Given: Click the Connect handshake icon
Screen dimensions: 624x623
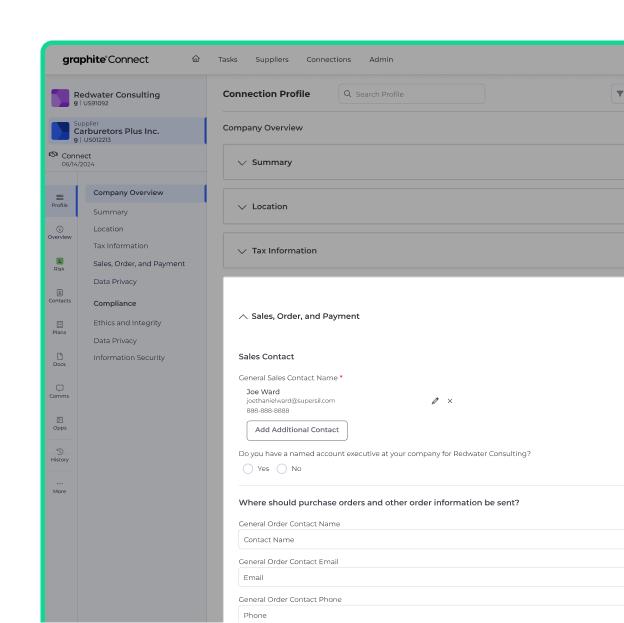Looking at the screenshot, I should 53,154.
